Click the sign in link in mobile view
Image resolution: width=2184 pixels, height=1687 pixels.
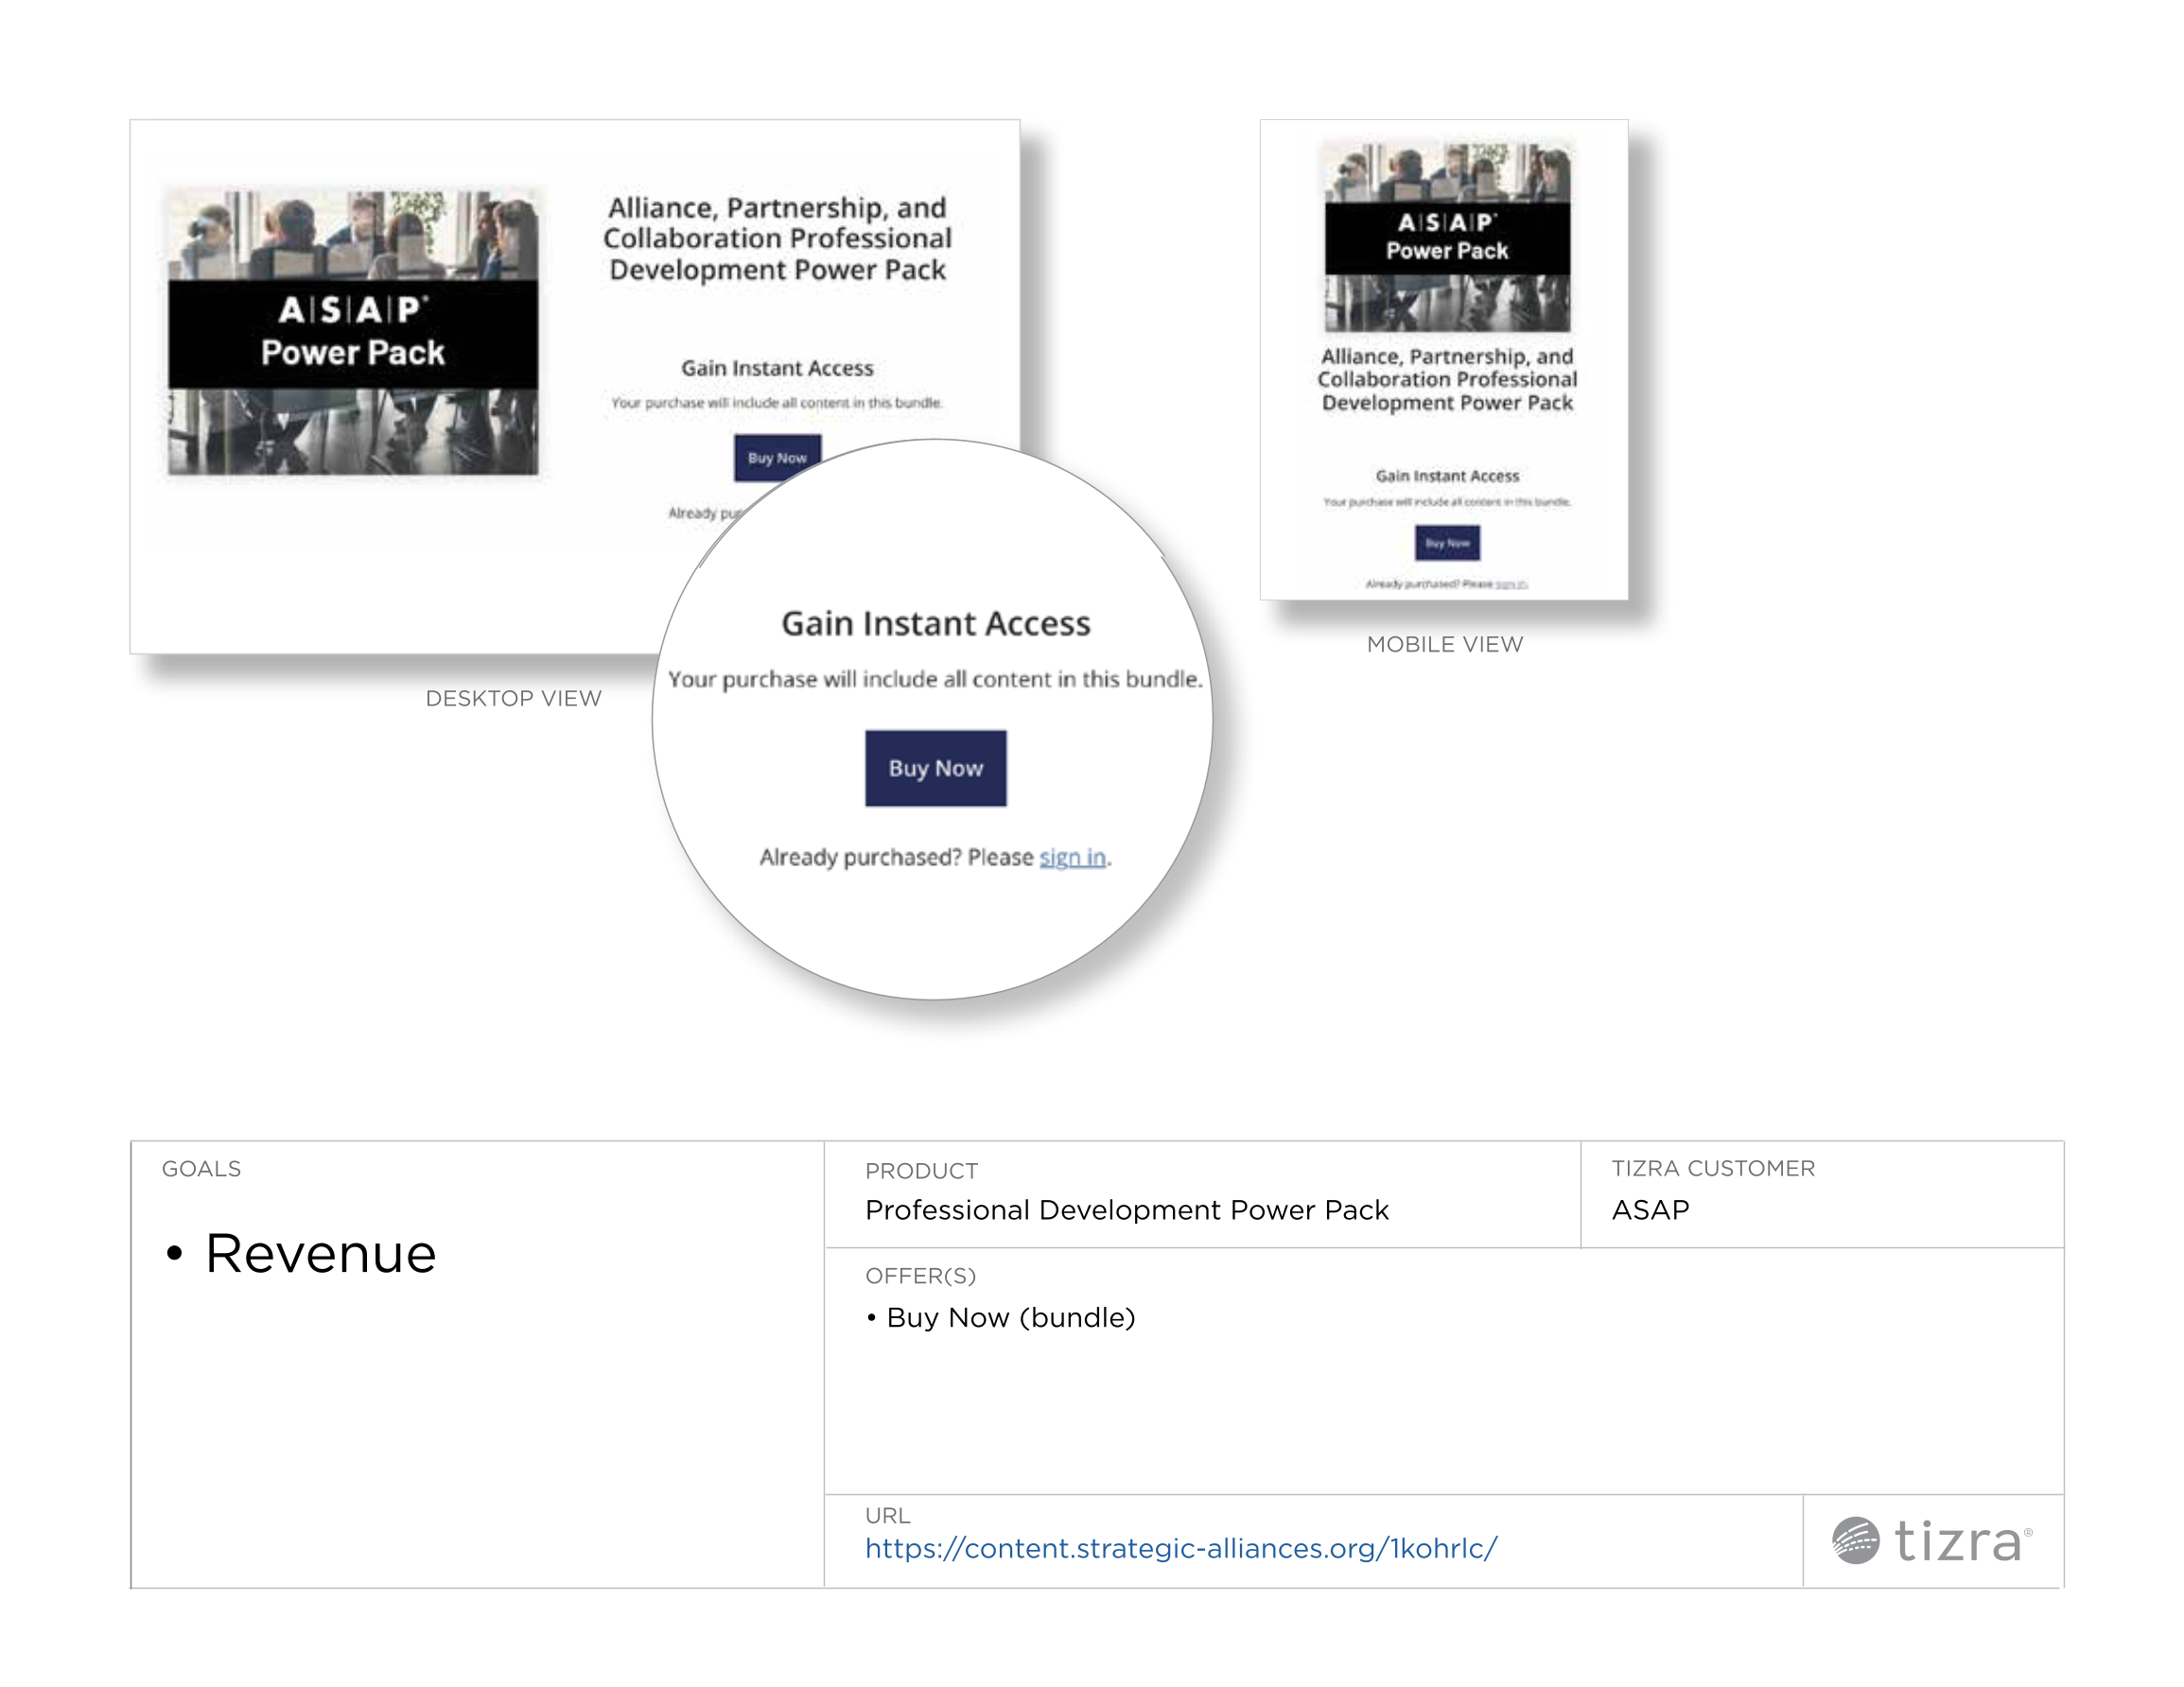[1511, 584]
